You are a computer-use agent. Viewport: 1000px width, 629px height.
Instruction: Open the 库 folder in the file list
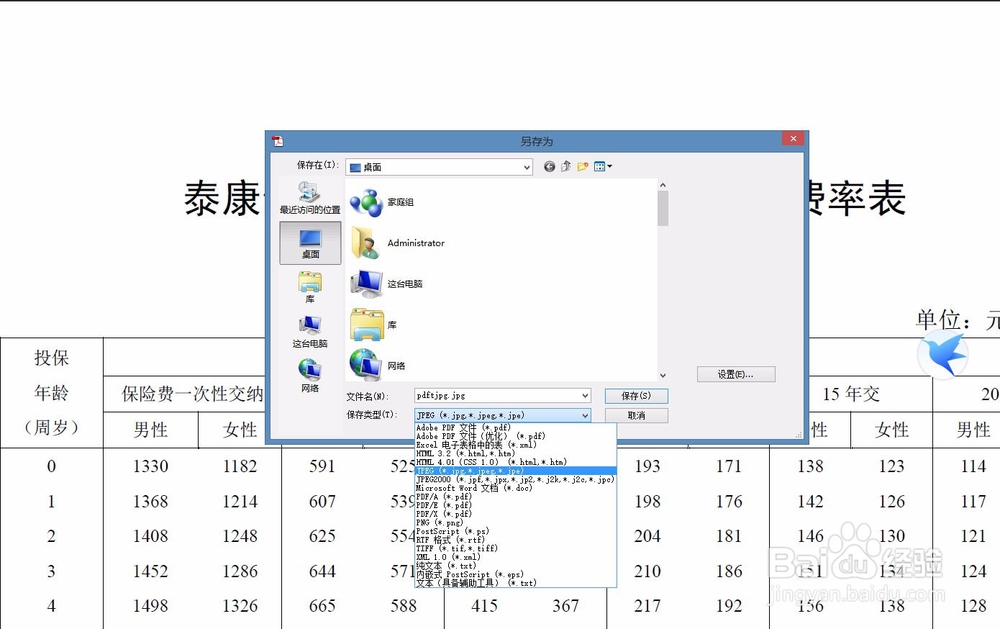pos(373,325)
